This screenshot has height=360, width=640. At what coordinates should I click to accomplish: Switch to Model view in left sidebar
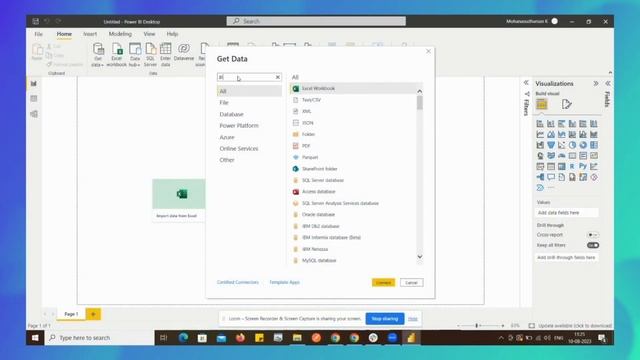click(x=34, y=114)
